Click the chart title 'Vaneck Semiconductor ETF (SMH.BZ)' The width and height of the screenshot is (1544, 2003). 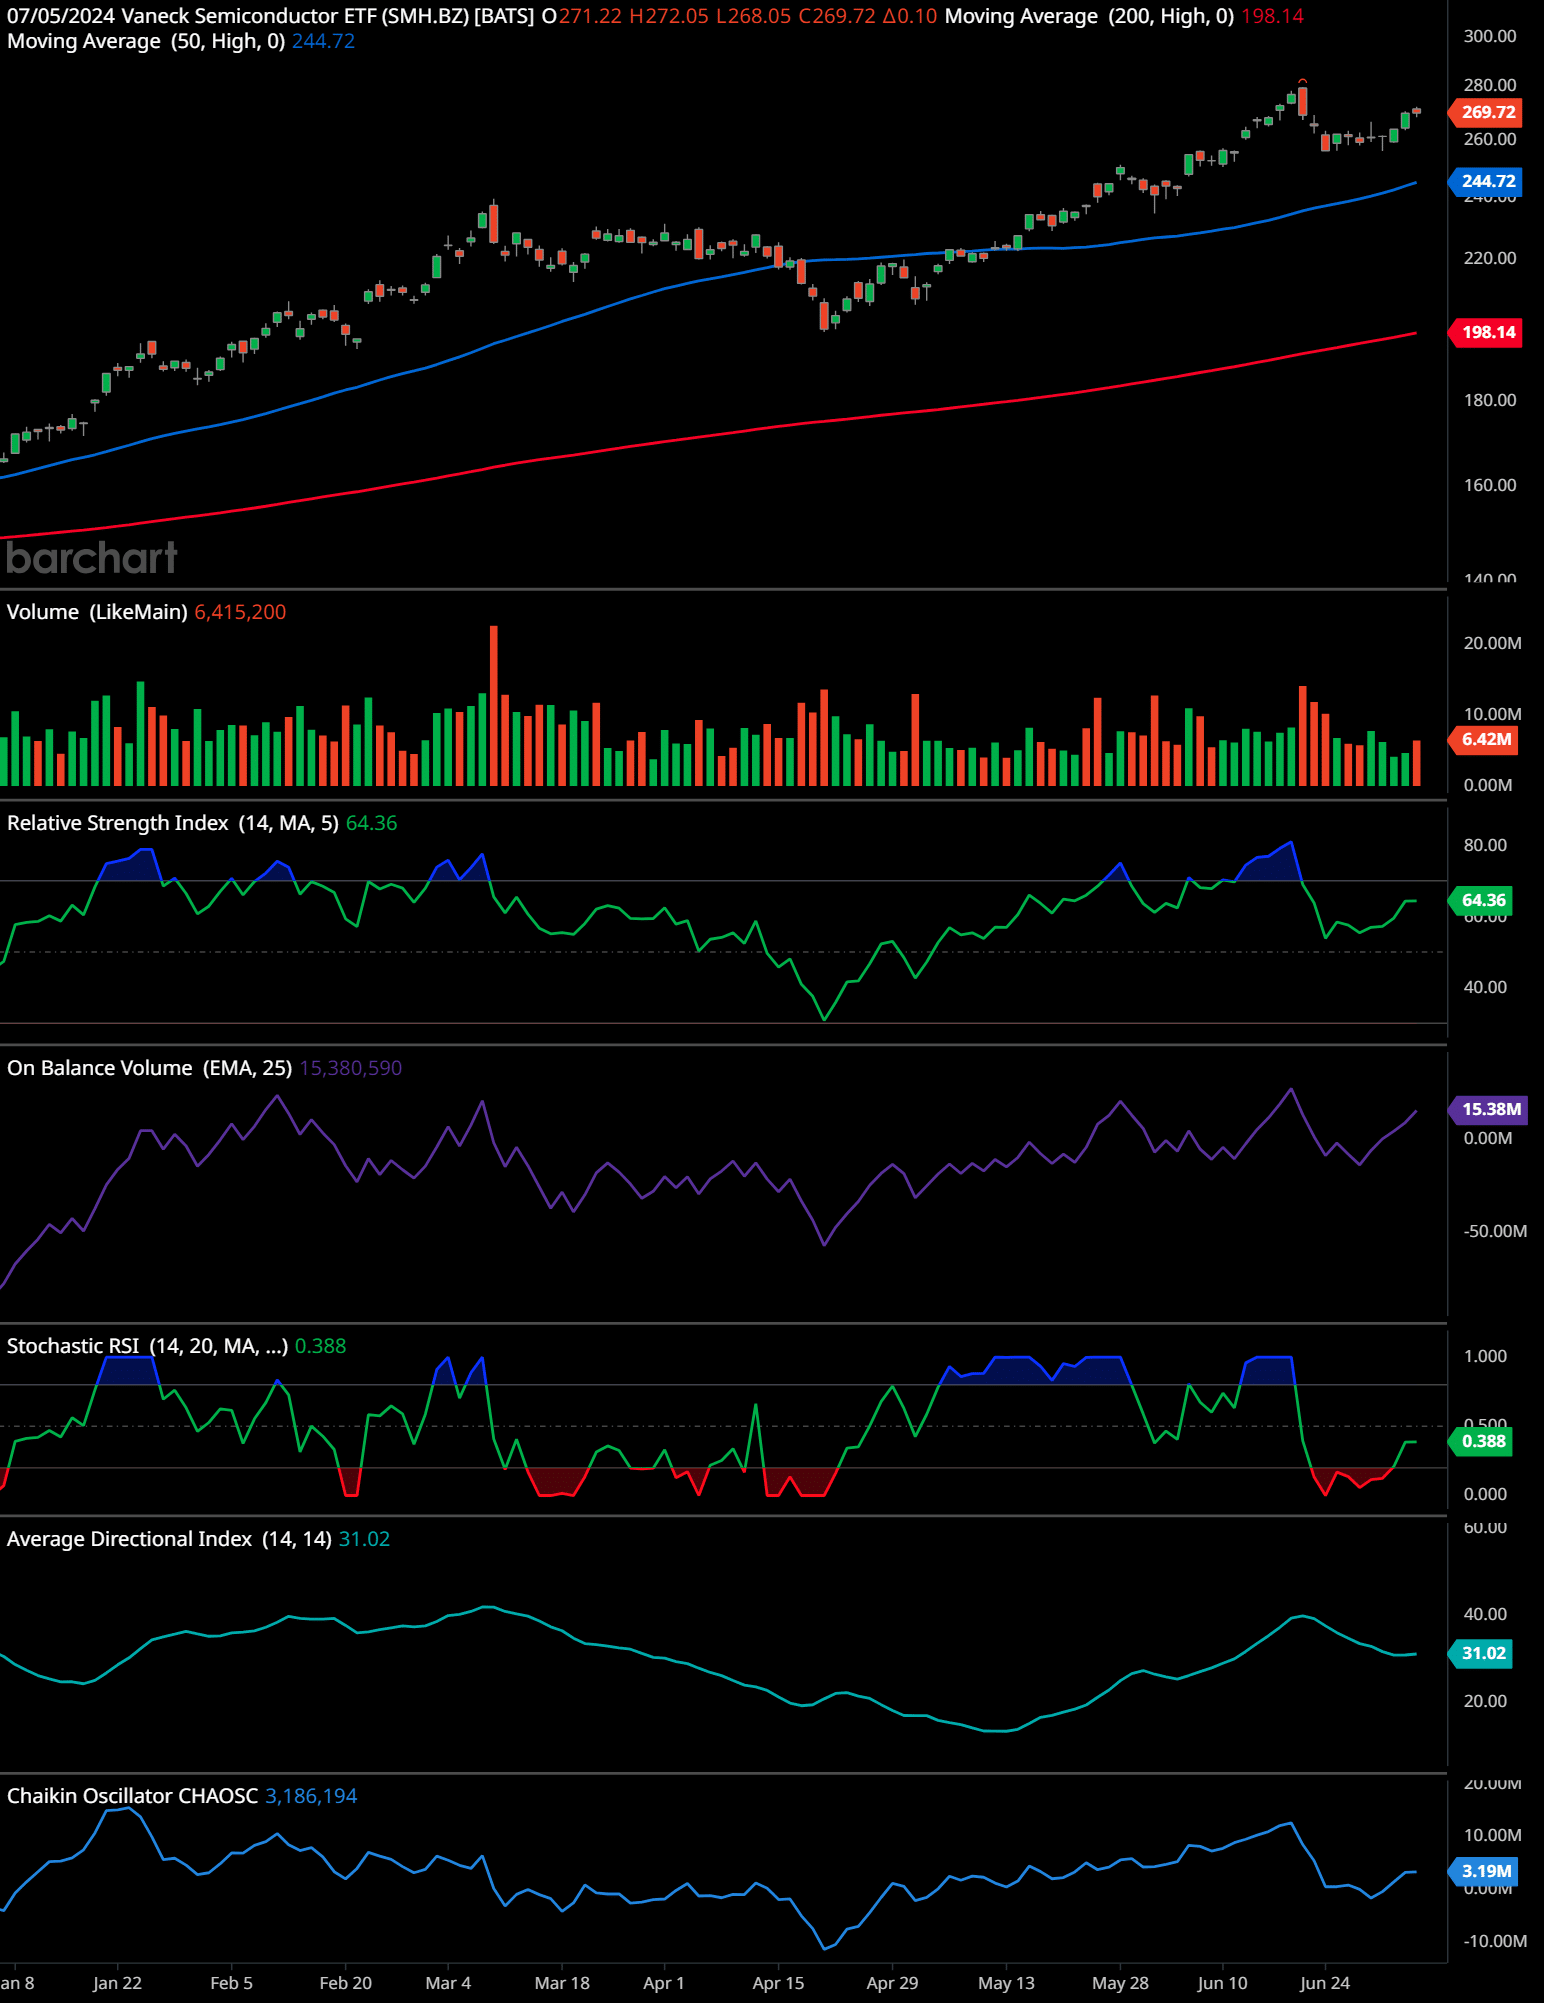point(295,16)
